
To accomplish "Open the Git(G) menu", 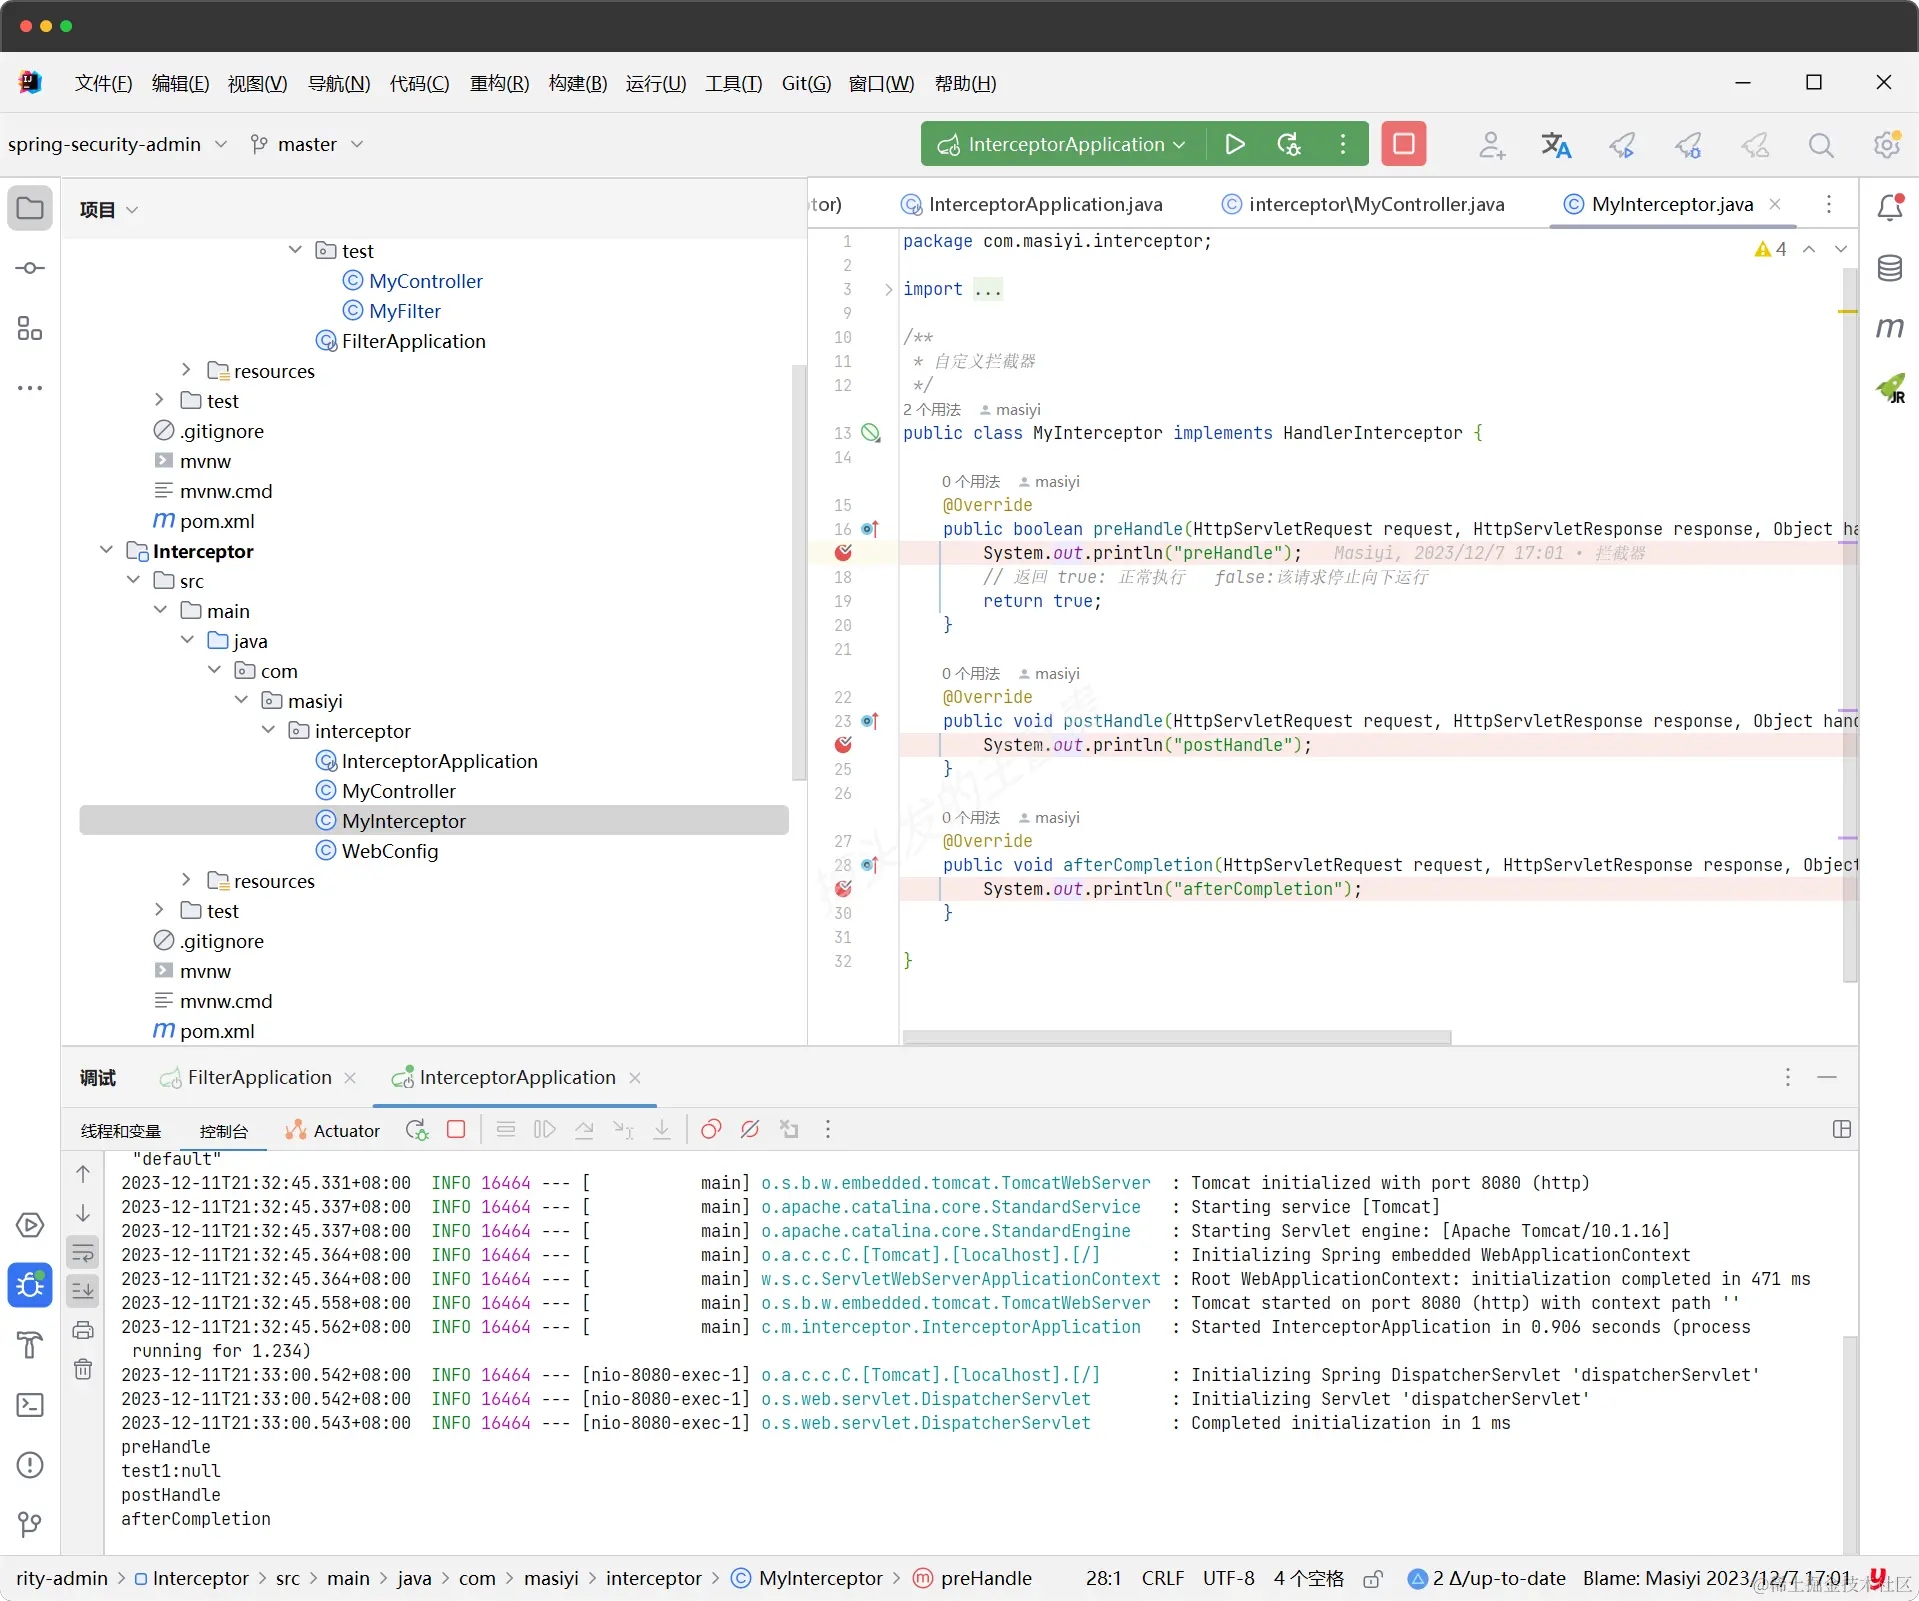I will [806, 83].
